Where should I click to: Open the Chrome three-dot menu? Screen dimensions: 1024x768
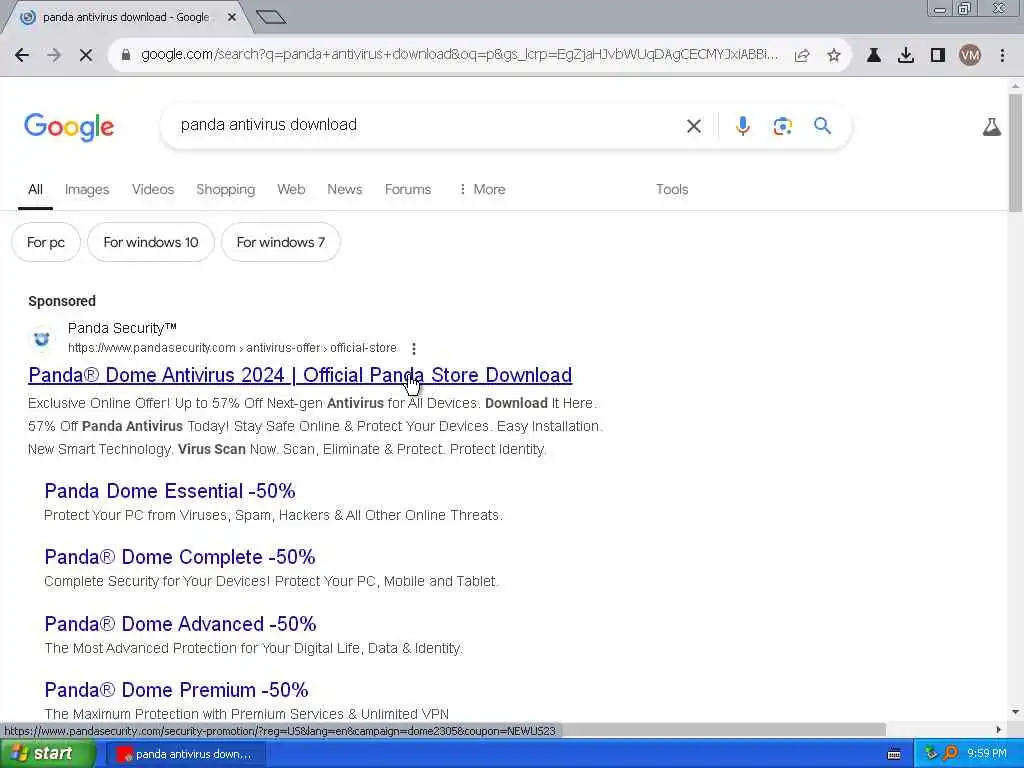pyautogui.click(x=1002, y=55)
